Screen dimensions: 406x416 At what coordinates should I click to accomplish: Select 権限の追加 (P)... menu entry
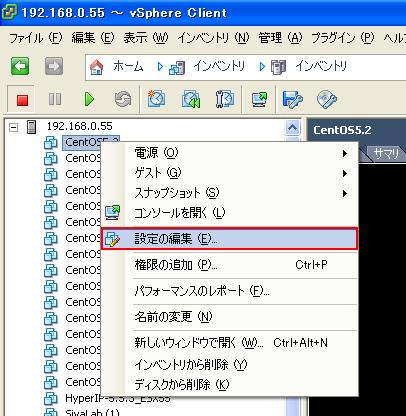point(229,265)
